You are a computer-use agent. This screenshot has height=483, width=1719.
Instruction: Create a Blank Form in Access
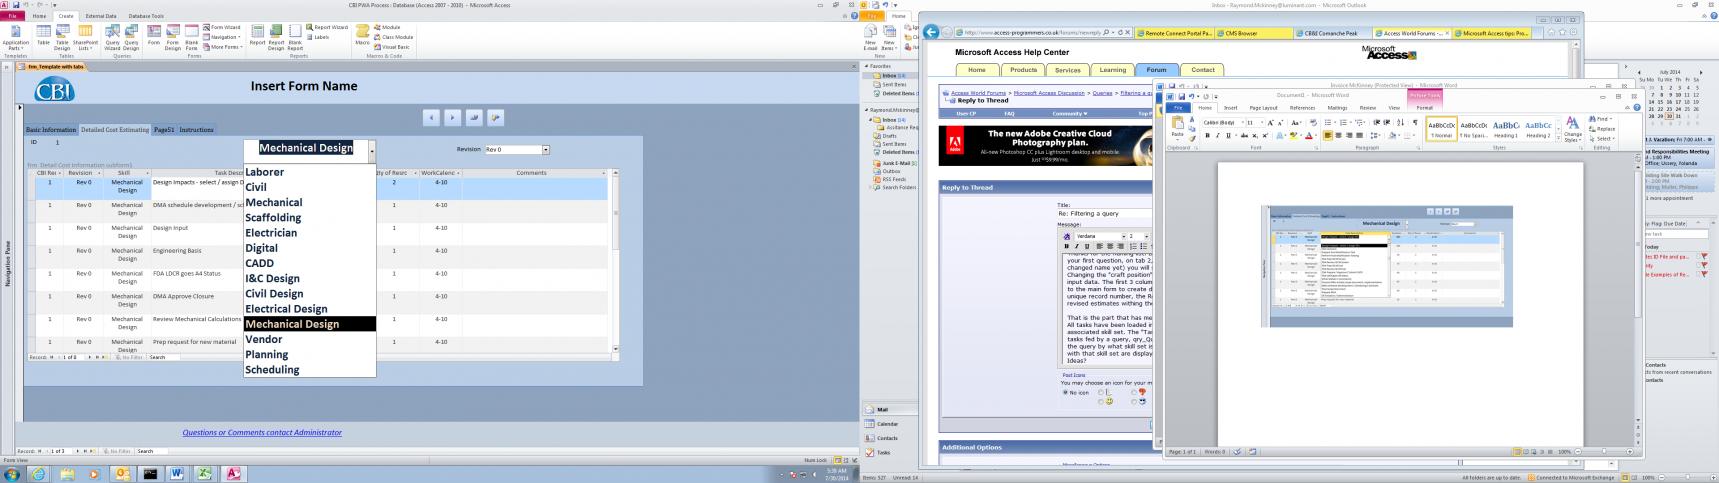point(192,37)
